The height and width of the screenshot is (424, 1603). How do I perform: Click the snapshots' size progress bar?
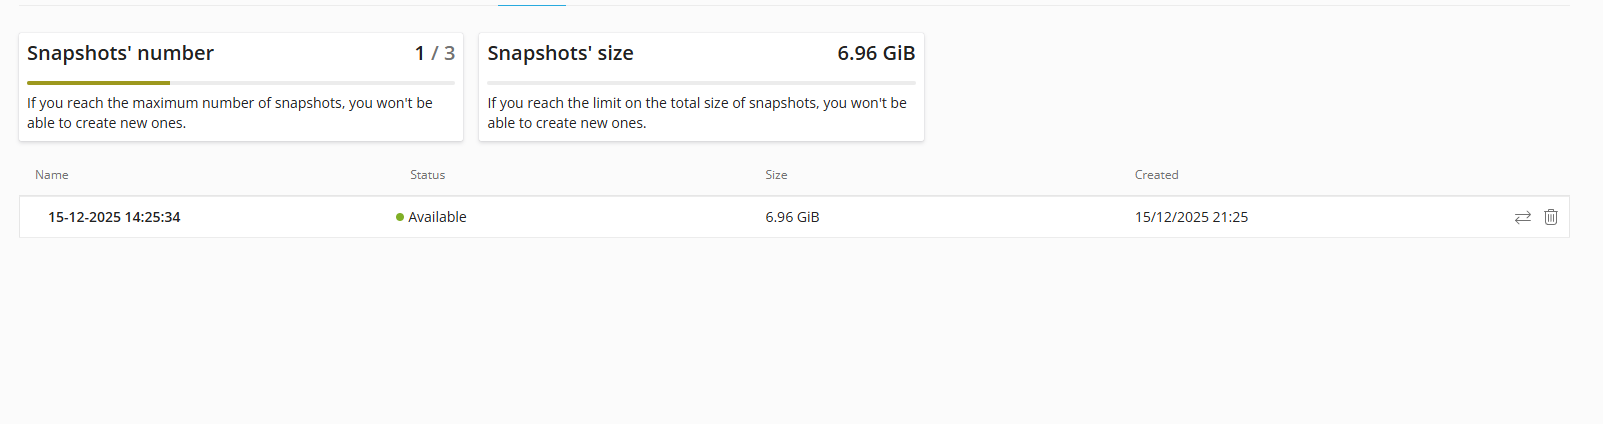coord(701,83)
